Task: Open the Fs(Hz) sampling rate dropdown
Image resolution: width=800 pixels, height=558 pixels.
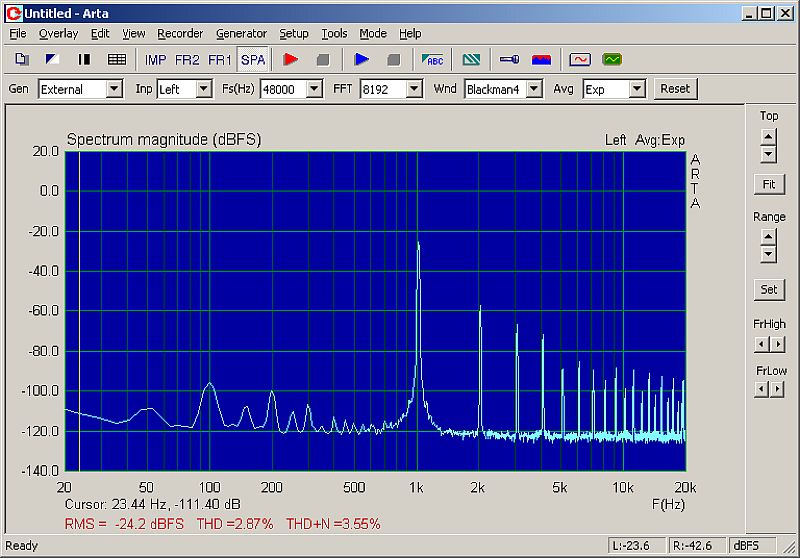Action: pos(314,89)
